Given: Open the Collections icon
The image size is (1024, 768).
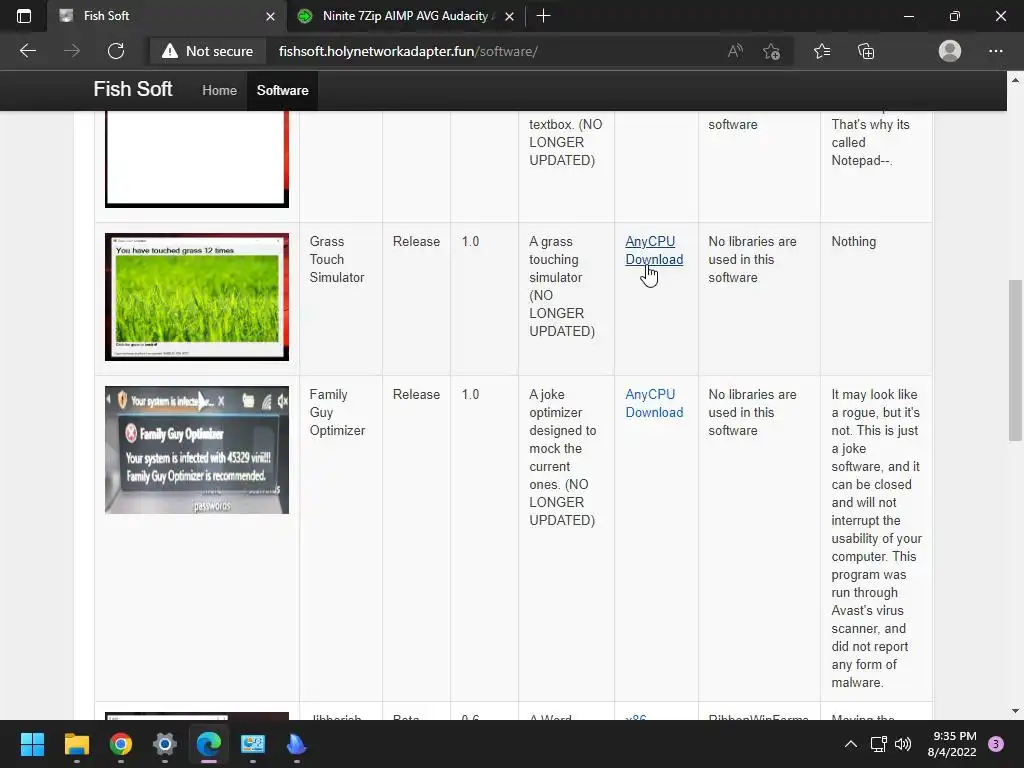Looking at the screenshot, I should coord(866,51).
